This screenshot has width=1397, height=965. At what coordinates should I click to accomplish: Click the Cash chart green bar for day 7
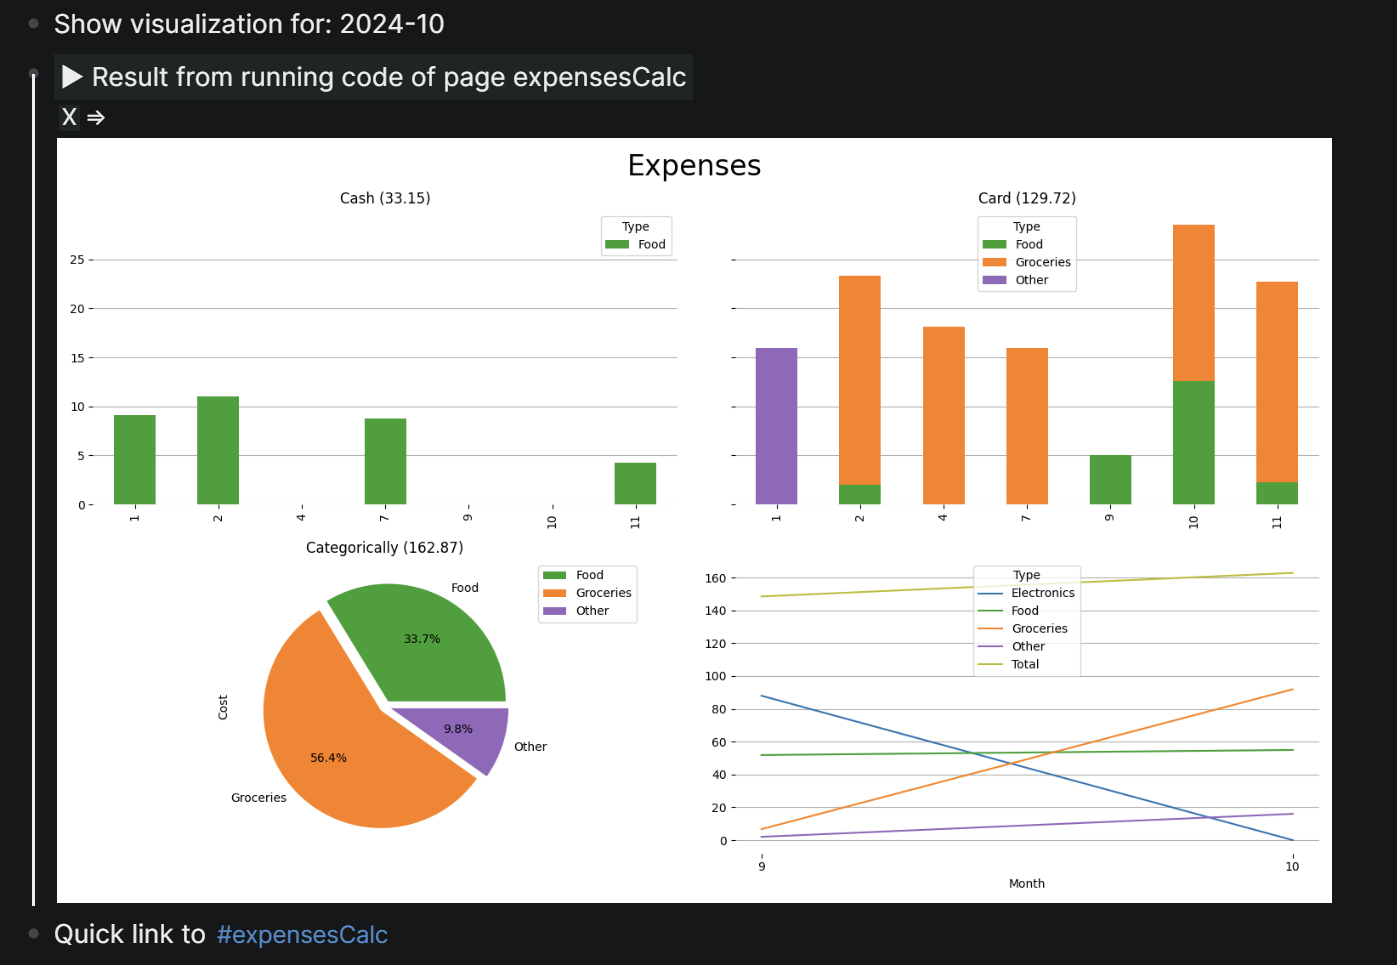385,461
